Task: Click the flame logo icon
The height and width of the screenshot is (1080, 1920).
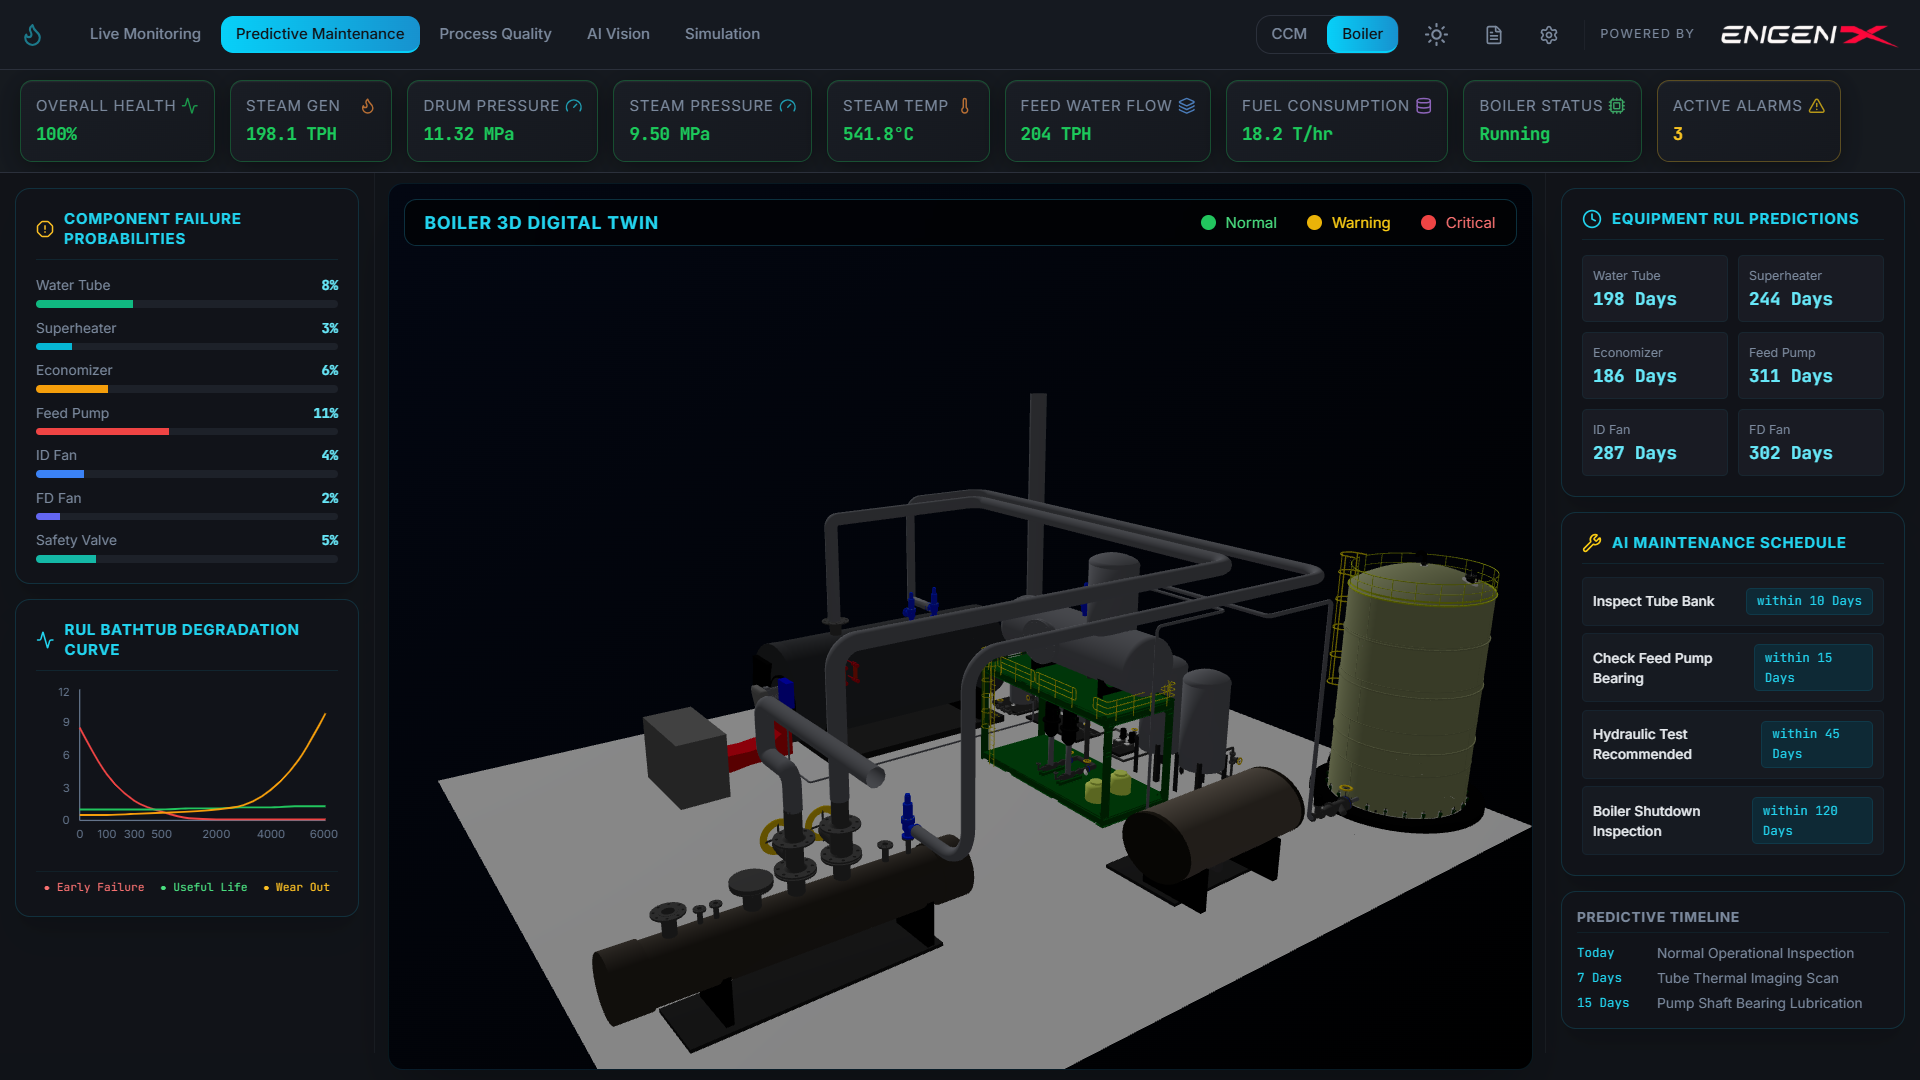Action: pos(33,35)
